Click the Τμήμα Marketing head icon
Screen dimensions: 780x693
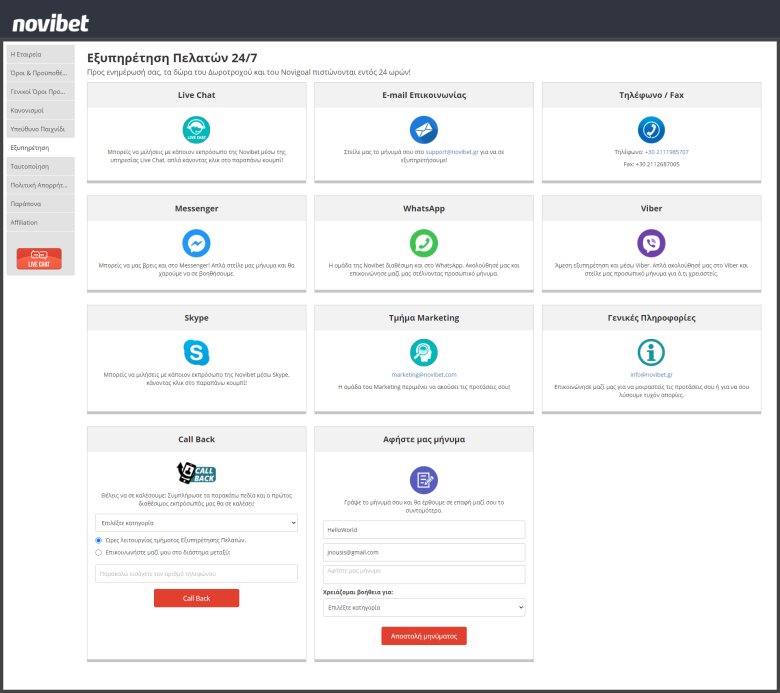point(424,353)
